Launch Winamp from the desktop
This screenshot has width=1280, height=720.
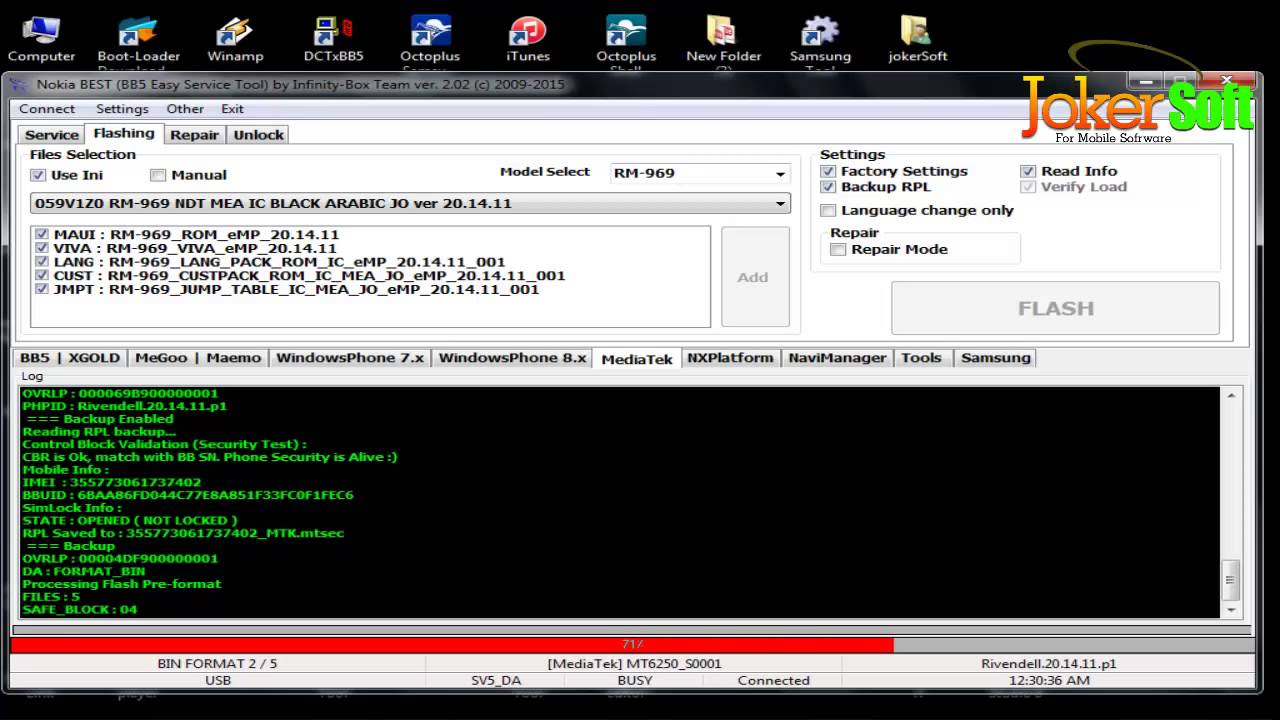pyautogui.click(x=235, y=38)
